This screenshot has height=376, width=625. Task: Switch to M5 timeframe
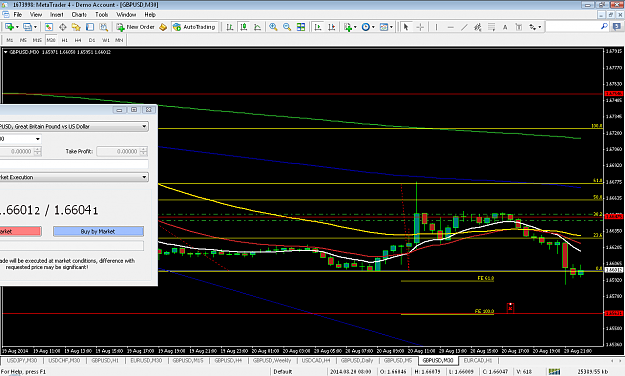23,40
